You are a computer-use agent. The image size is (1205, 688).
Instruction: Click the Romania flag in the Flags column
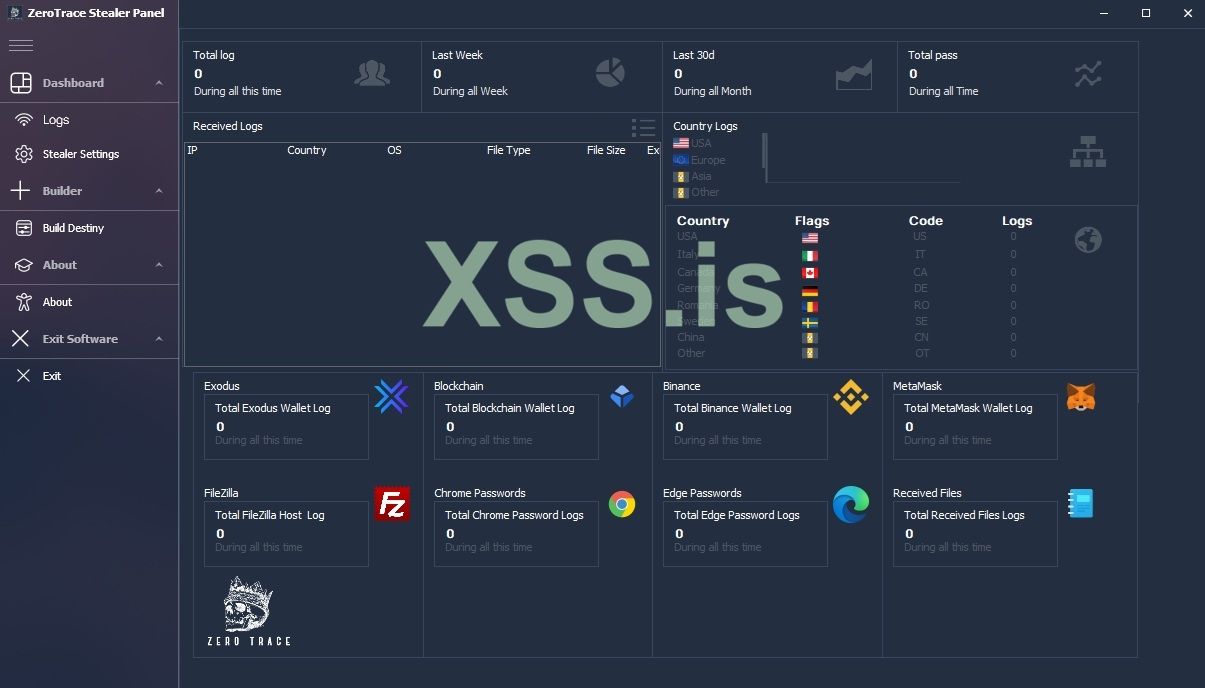click(810, 307)
